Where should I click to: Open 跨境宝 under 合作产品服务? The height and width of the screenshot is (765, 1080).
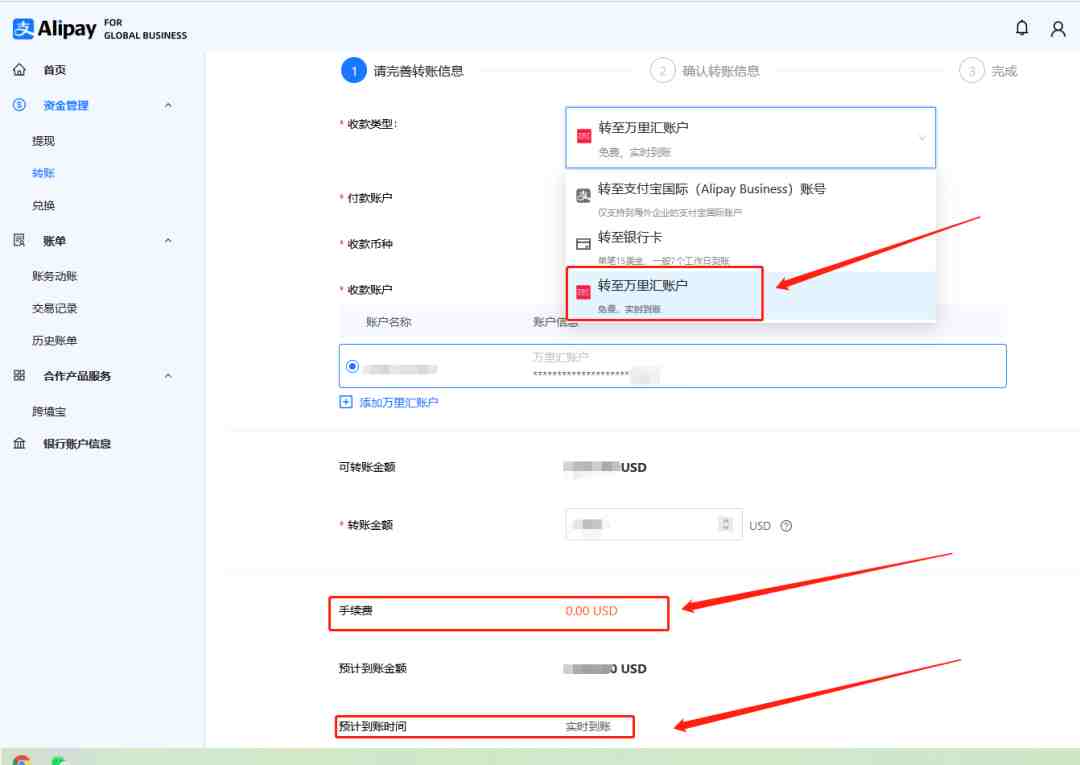[x=49, y=412]
